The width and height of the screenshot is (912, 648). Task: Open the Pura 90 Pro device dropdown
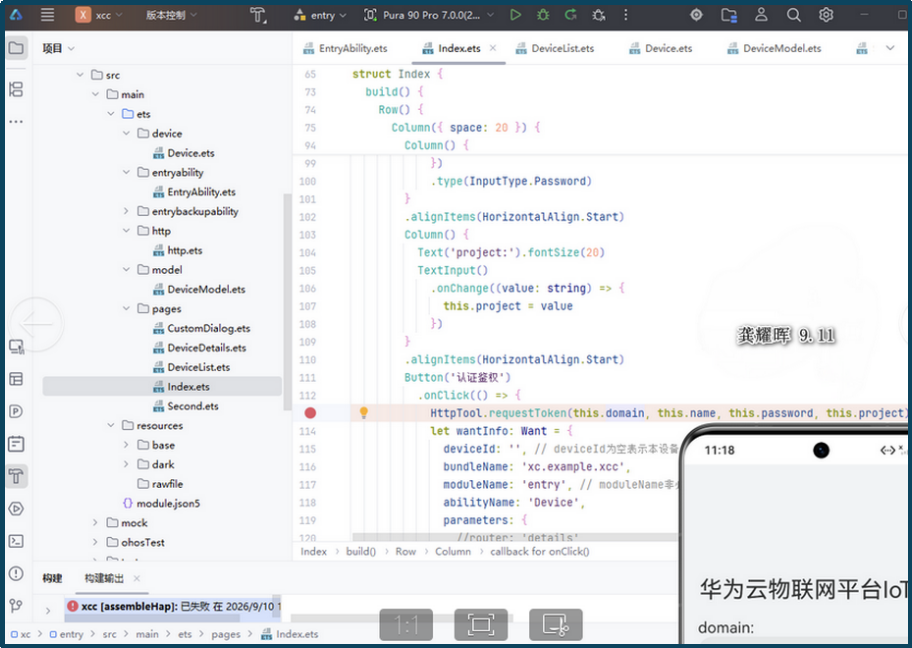[429, 15]
